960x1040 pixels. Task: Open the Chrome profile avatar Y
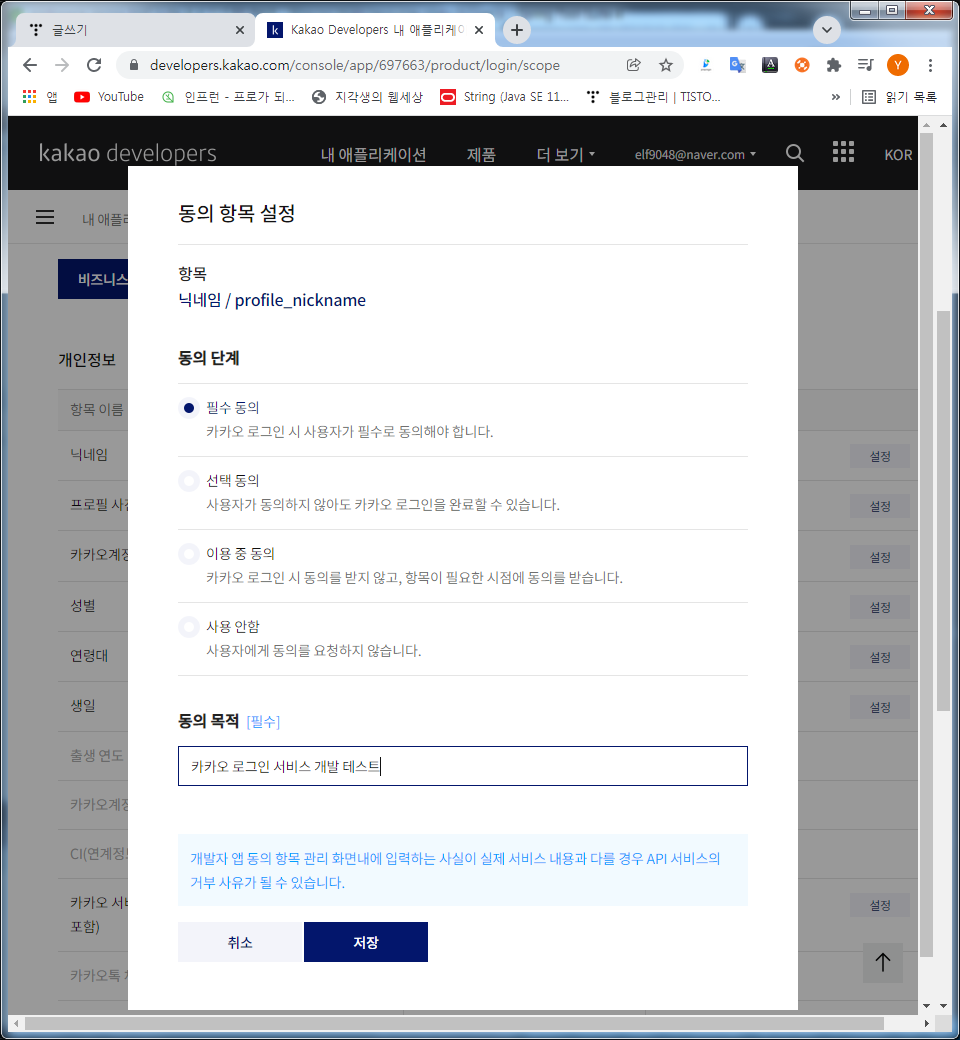pos(898,65)
